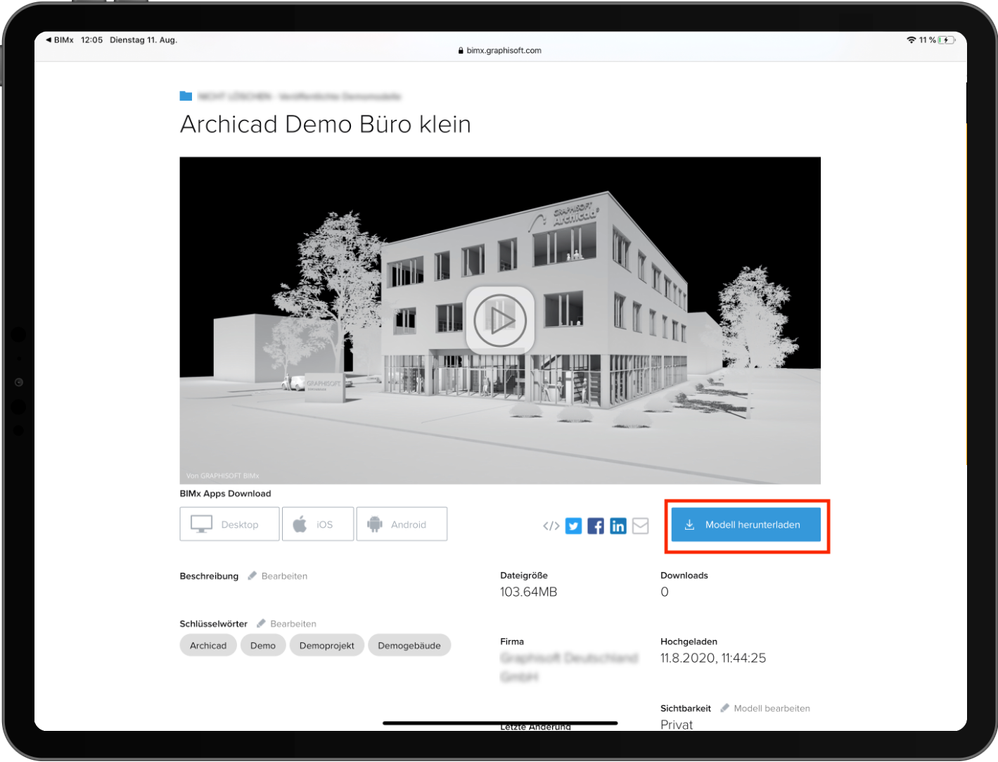Image resolution: width=998 pixels, height=762 pixels.
Task: Select the Demogebäude keyword tag
Action: click(409, 646)
